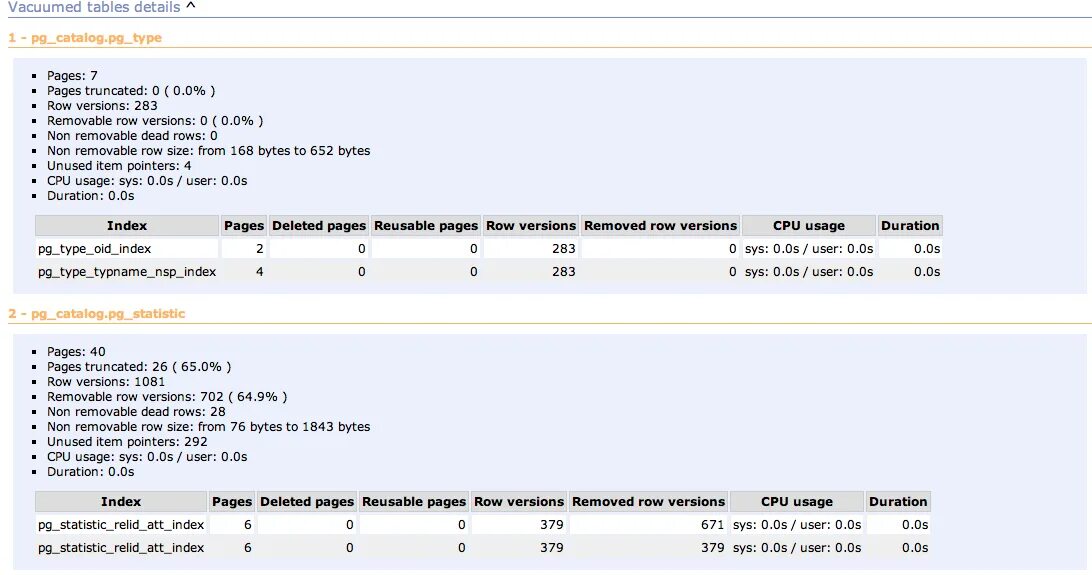
Task: Select the 'Pages: 40' bullet
Action: [x=77, y=352]
